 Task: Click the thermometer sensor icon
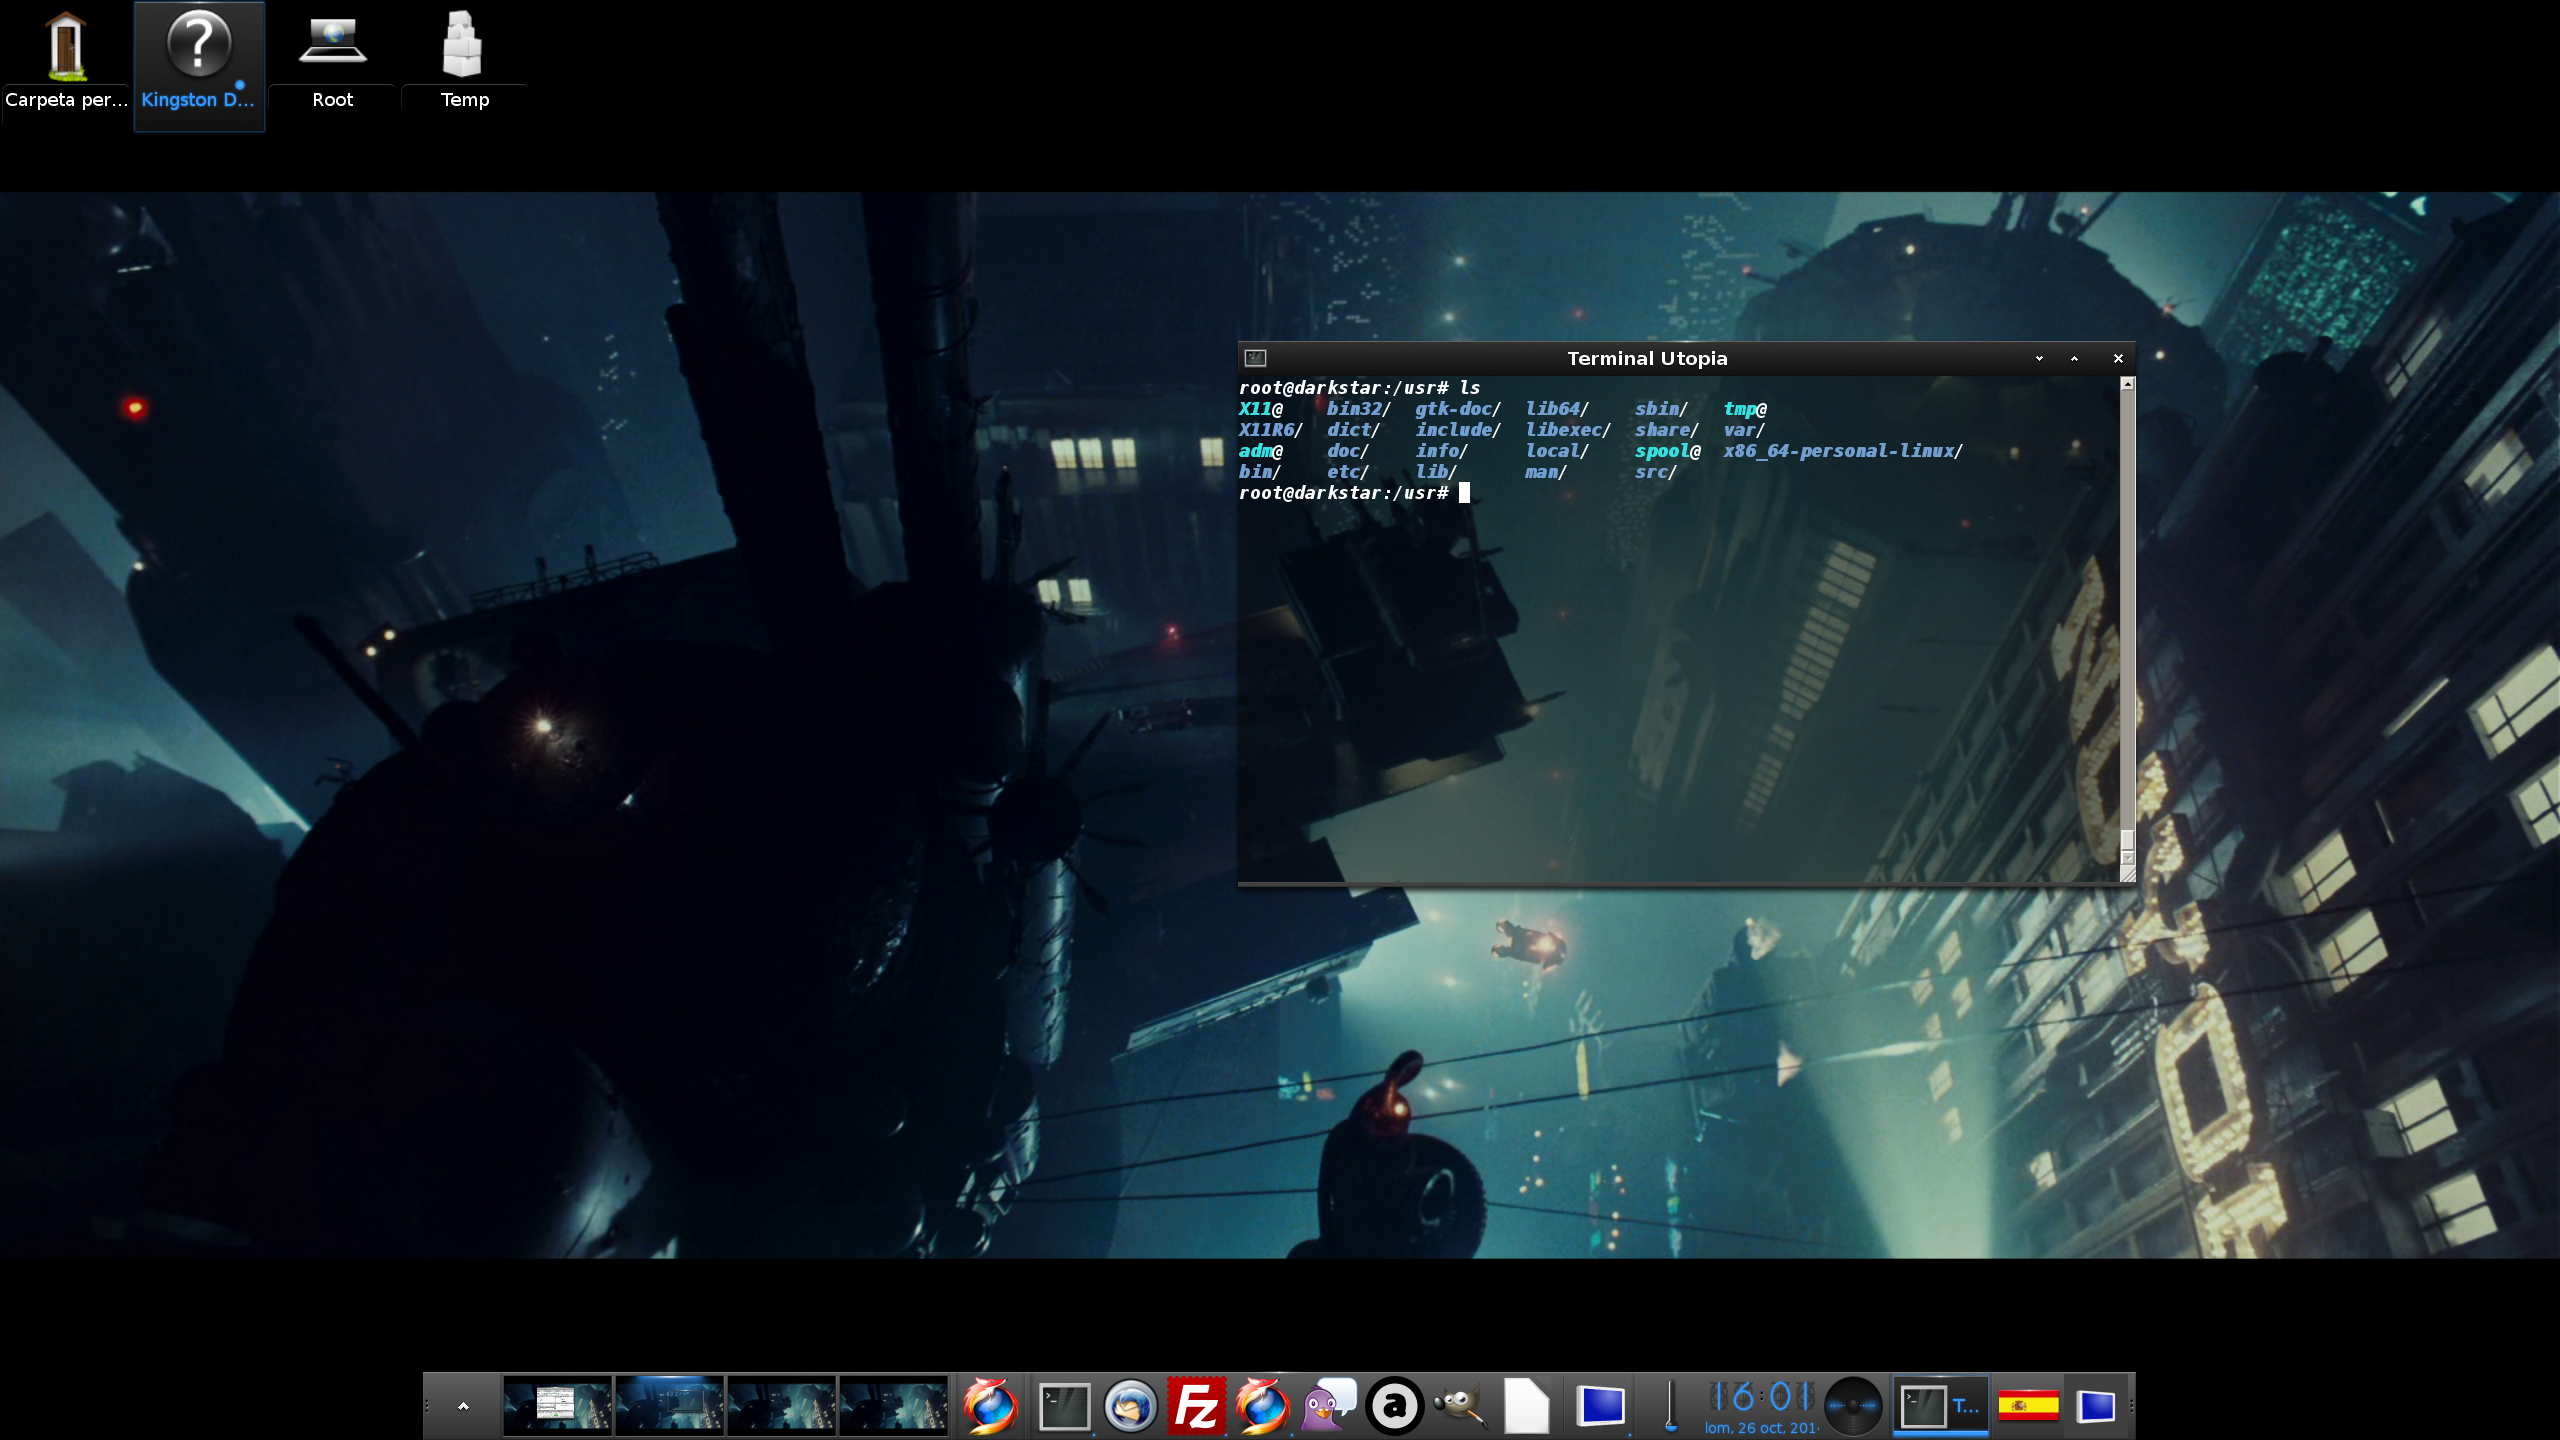pyautogui.click(x=1669, y=1406)
